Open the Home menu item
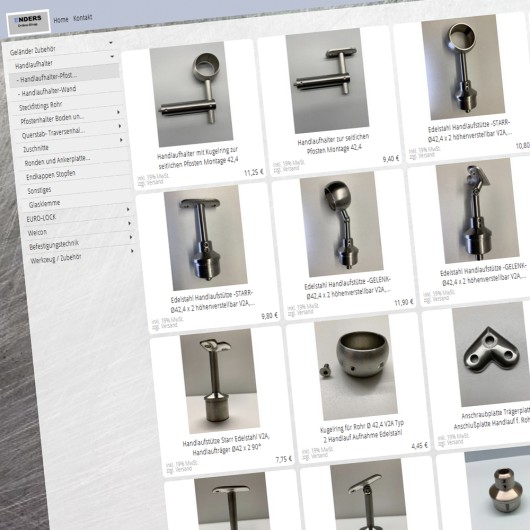Image resolution: width=530 pixels, height=530 pixels. pyautogui.click(x=61, y=20)
